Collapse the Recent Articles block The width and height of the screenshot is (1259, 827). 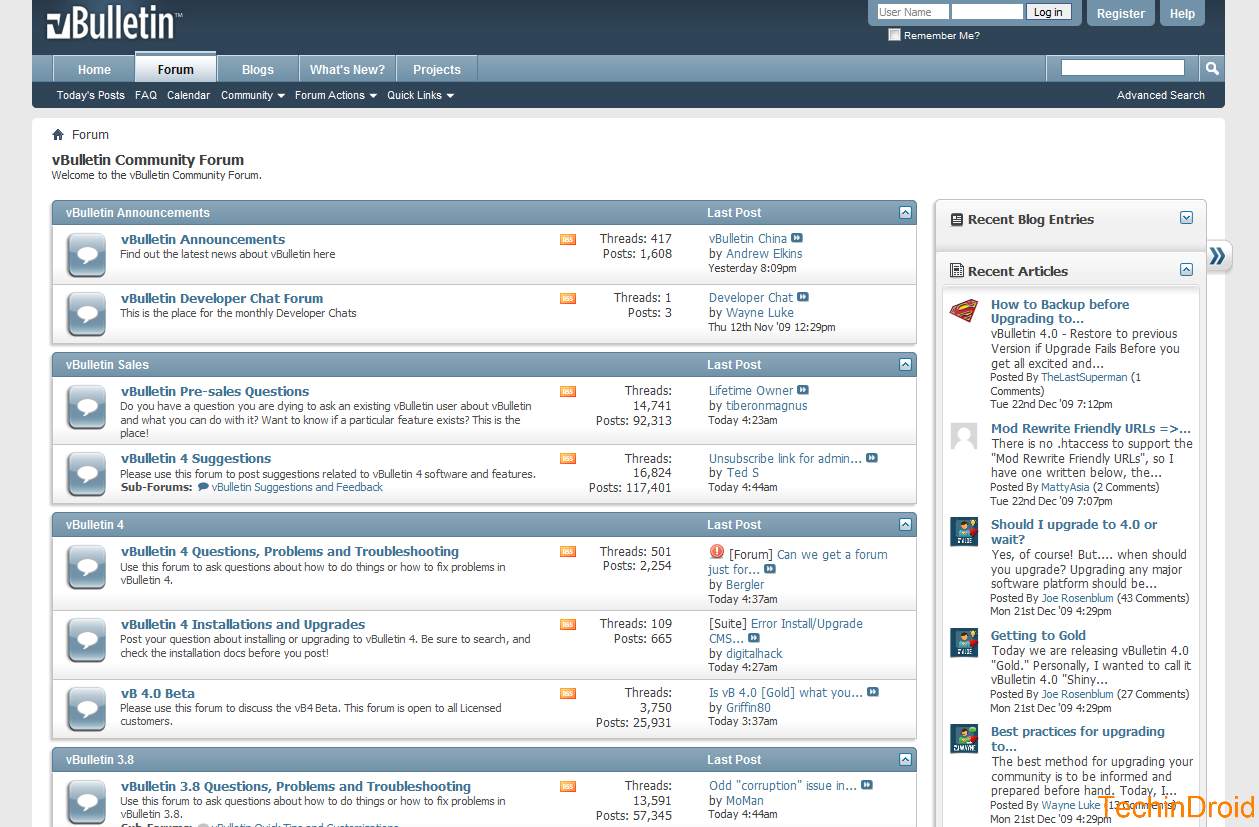(1186, 270)
